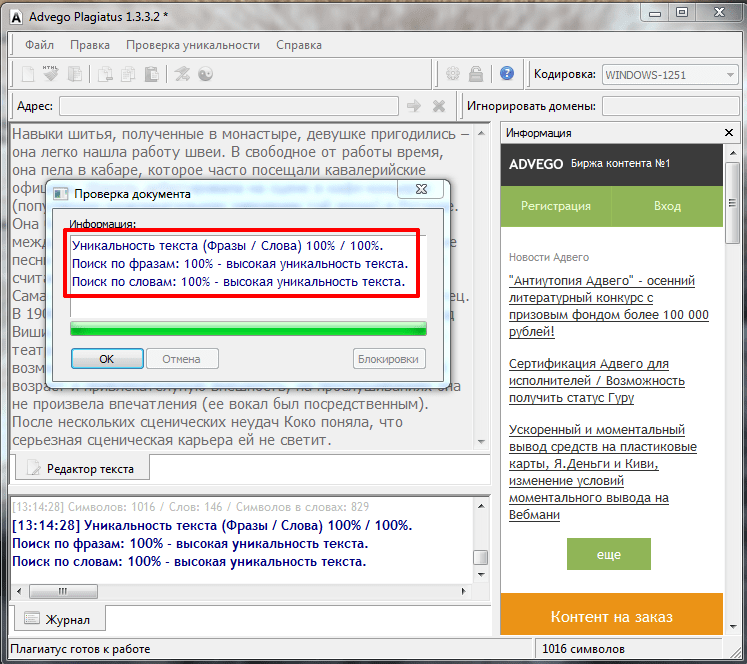Click log line Символов: 1016 / Слов: 146
The image size is (747, 664).
(x=191, y=507)
